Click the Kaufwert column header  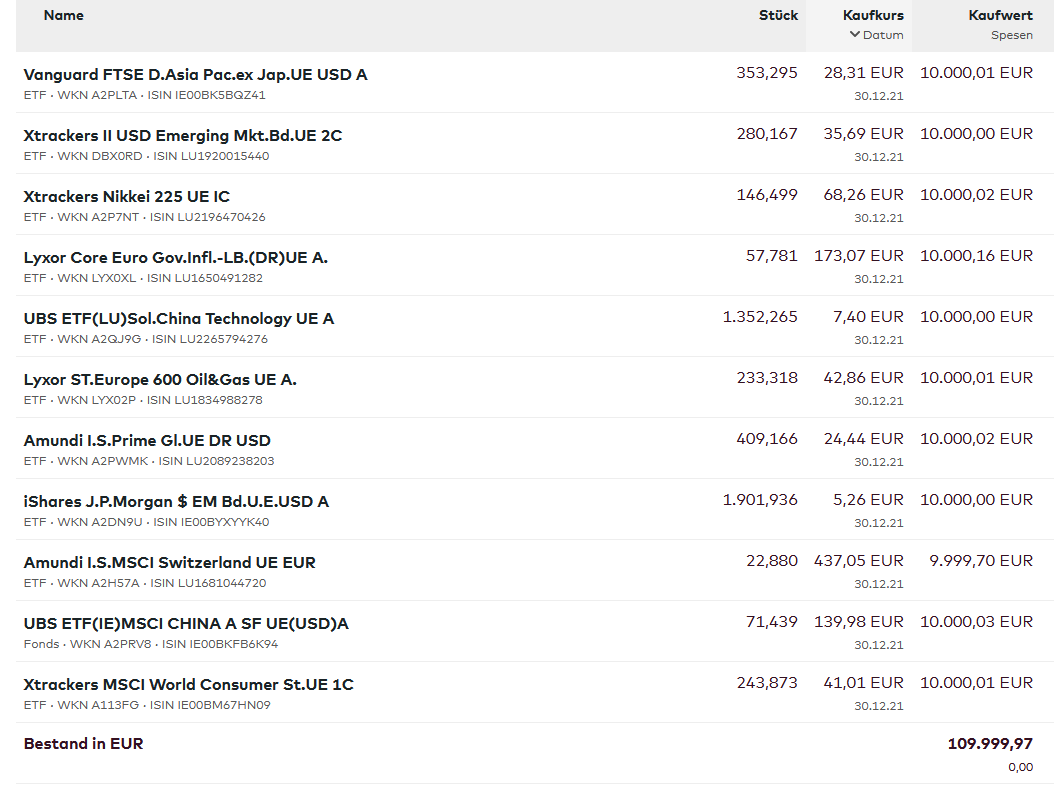1000,16
